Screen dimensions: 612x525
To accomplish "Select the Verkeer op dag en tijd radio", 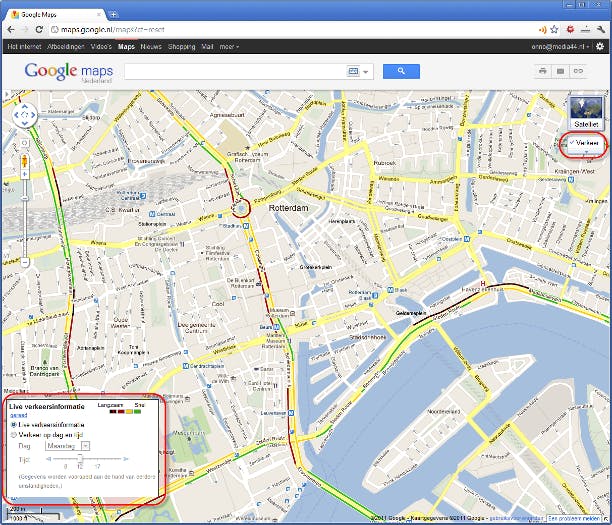I will pyautogui.click(x=13, y=434).
